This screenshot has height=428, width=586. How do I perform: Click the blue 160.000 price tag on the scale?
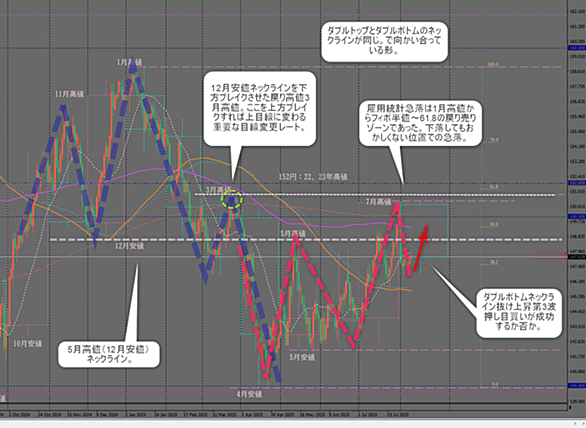577,48
